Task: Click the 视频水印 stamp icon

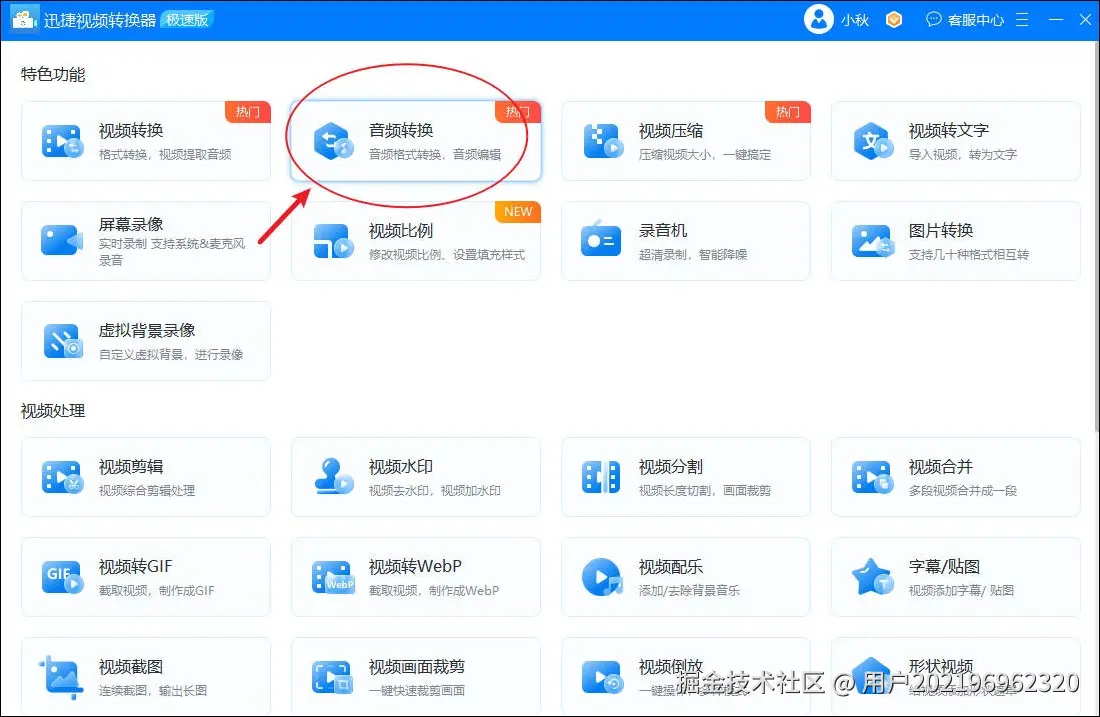Action: tap(333, 476)
